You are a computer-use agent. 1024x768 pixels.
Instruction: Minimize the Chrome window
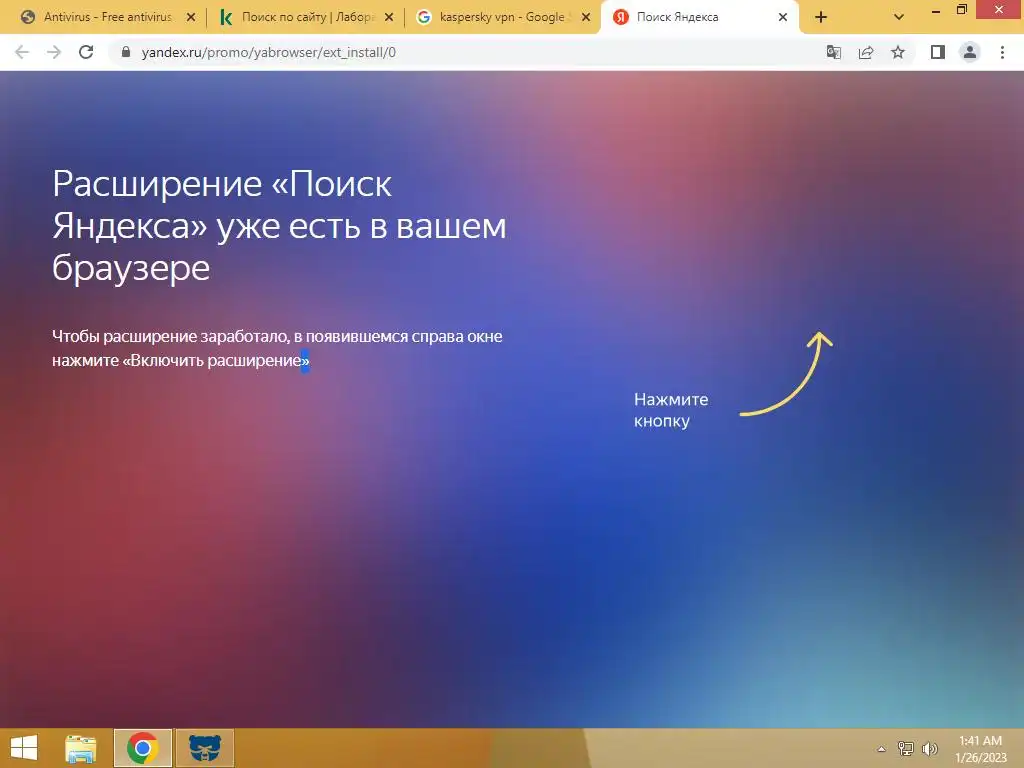click(936, 10)
